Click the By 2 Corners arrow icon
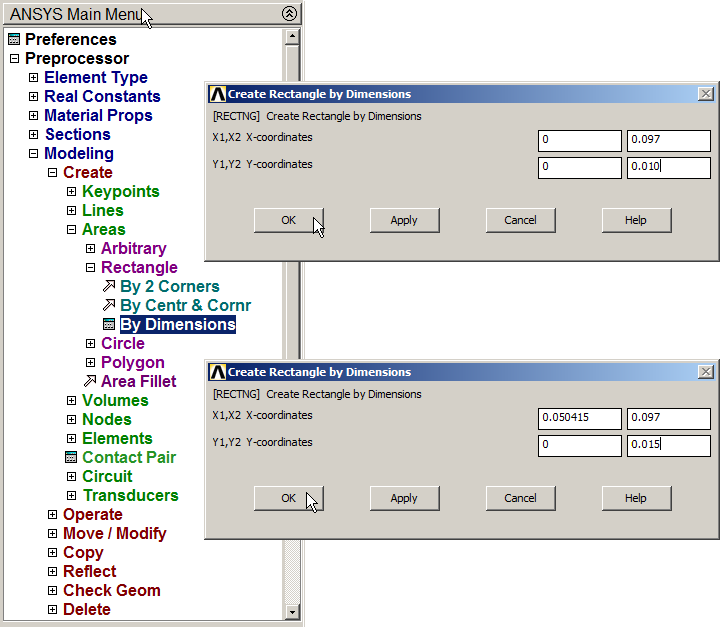Image resolution: width=720 pixels, height=627 pixels. [x=109, y=287]
